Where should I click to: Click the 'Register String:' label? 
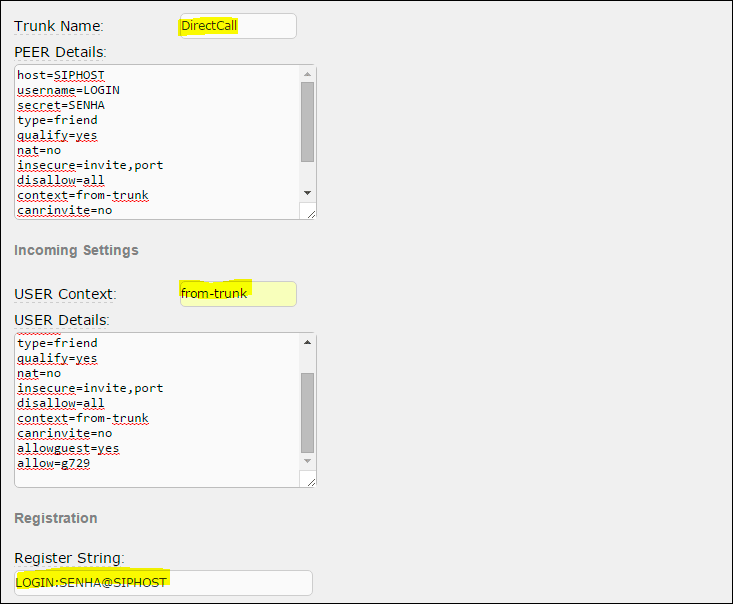[x=69, y=558]
